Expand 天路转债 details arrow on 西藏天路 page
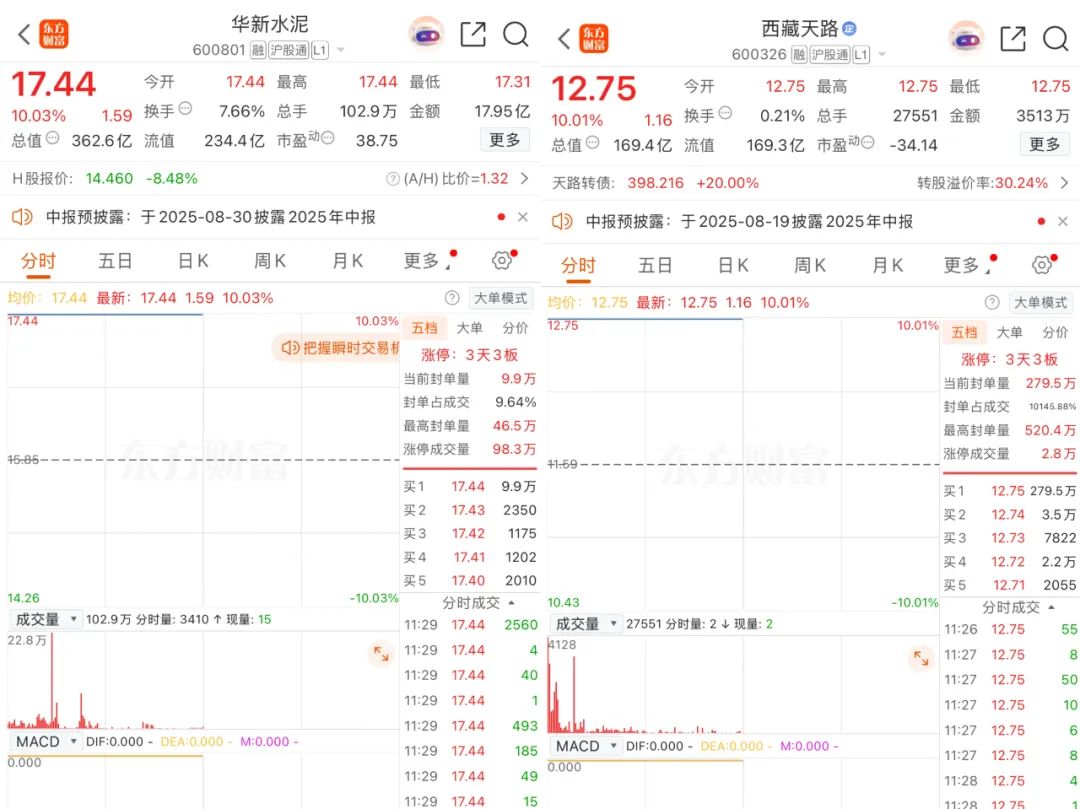The height and width of the screenshot is (809, 1080). click(1064, 183)
